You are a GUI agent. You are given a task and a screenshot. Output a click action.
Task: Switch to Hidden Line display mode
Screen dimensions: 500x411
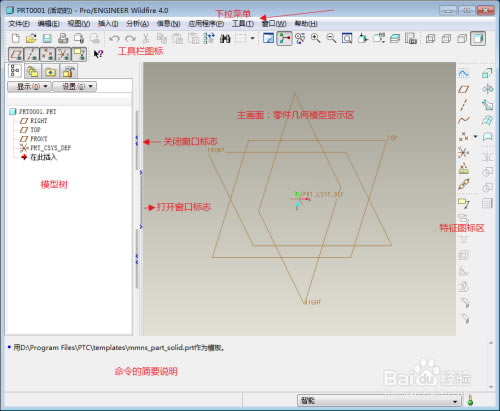coord(446,39)
